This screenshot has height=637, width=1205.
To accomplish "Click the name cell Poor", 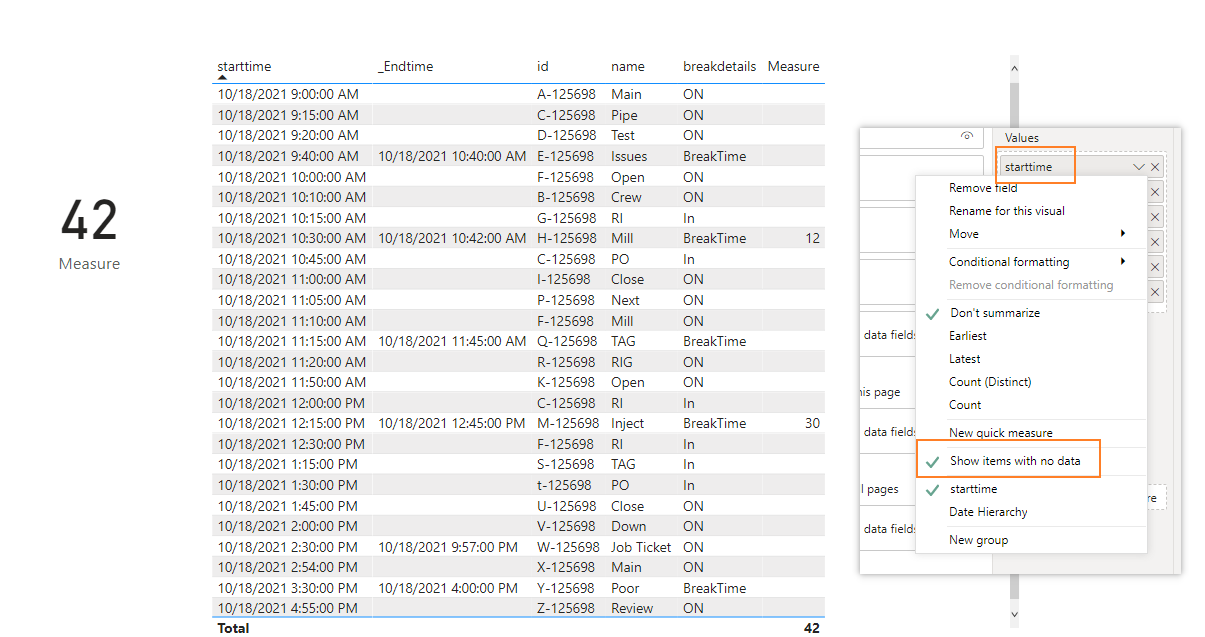I will (x=625, y=588).
